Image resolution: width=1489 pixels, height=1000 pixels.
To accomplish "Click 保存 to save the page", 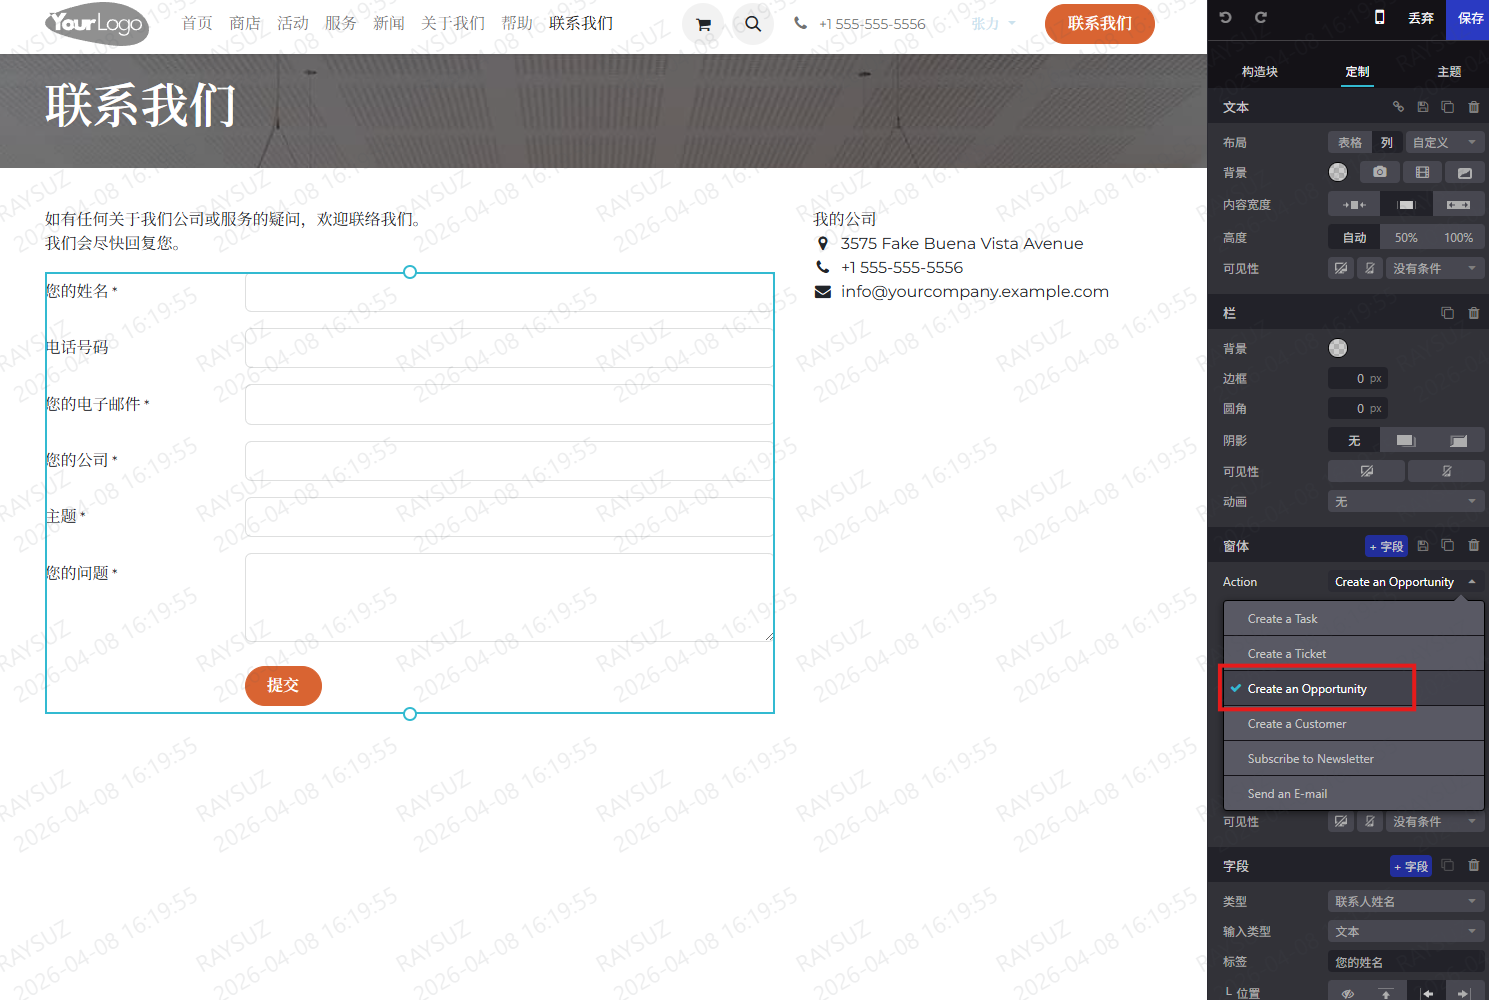I will pos(1470,19).
